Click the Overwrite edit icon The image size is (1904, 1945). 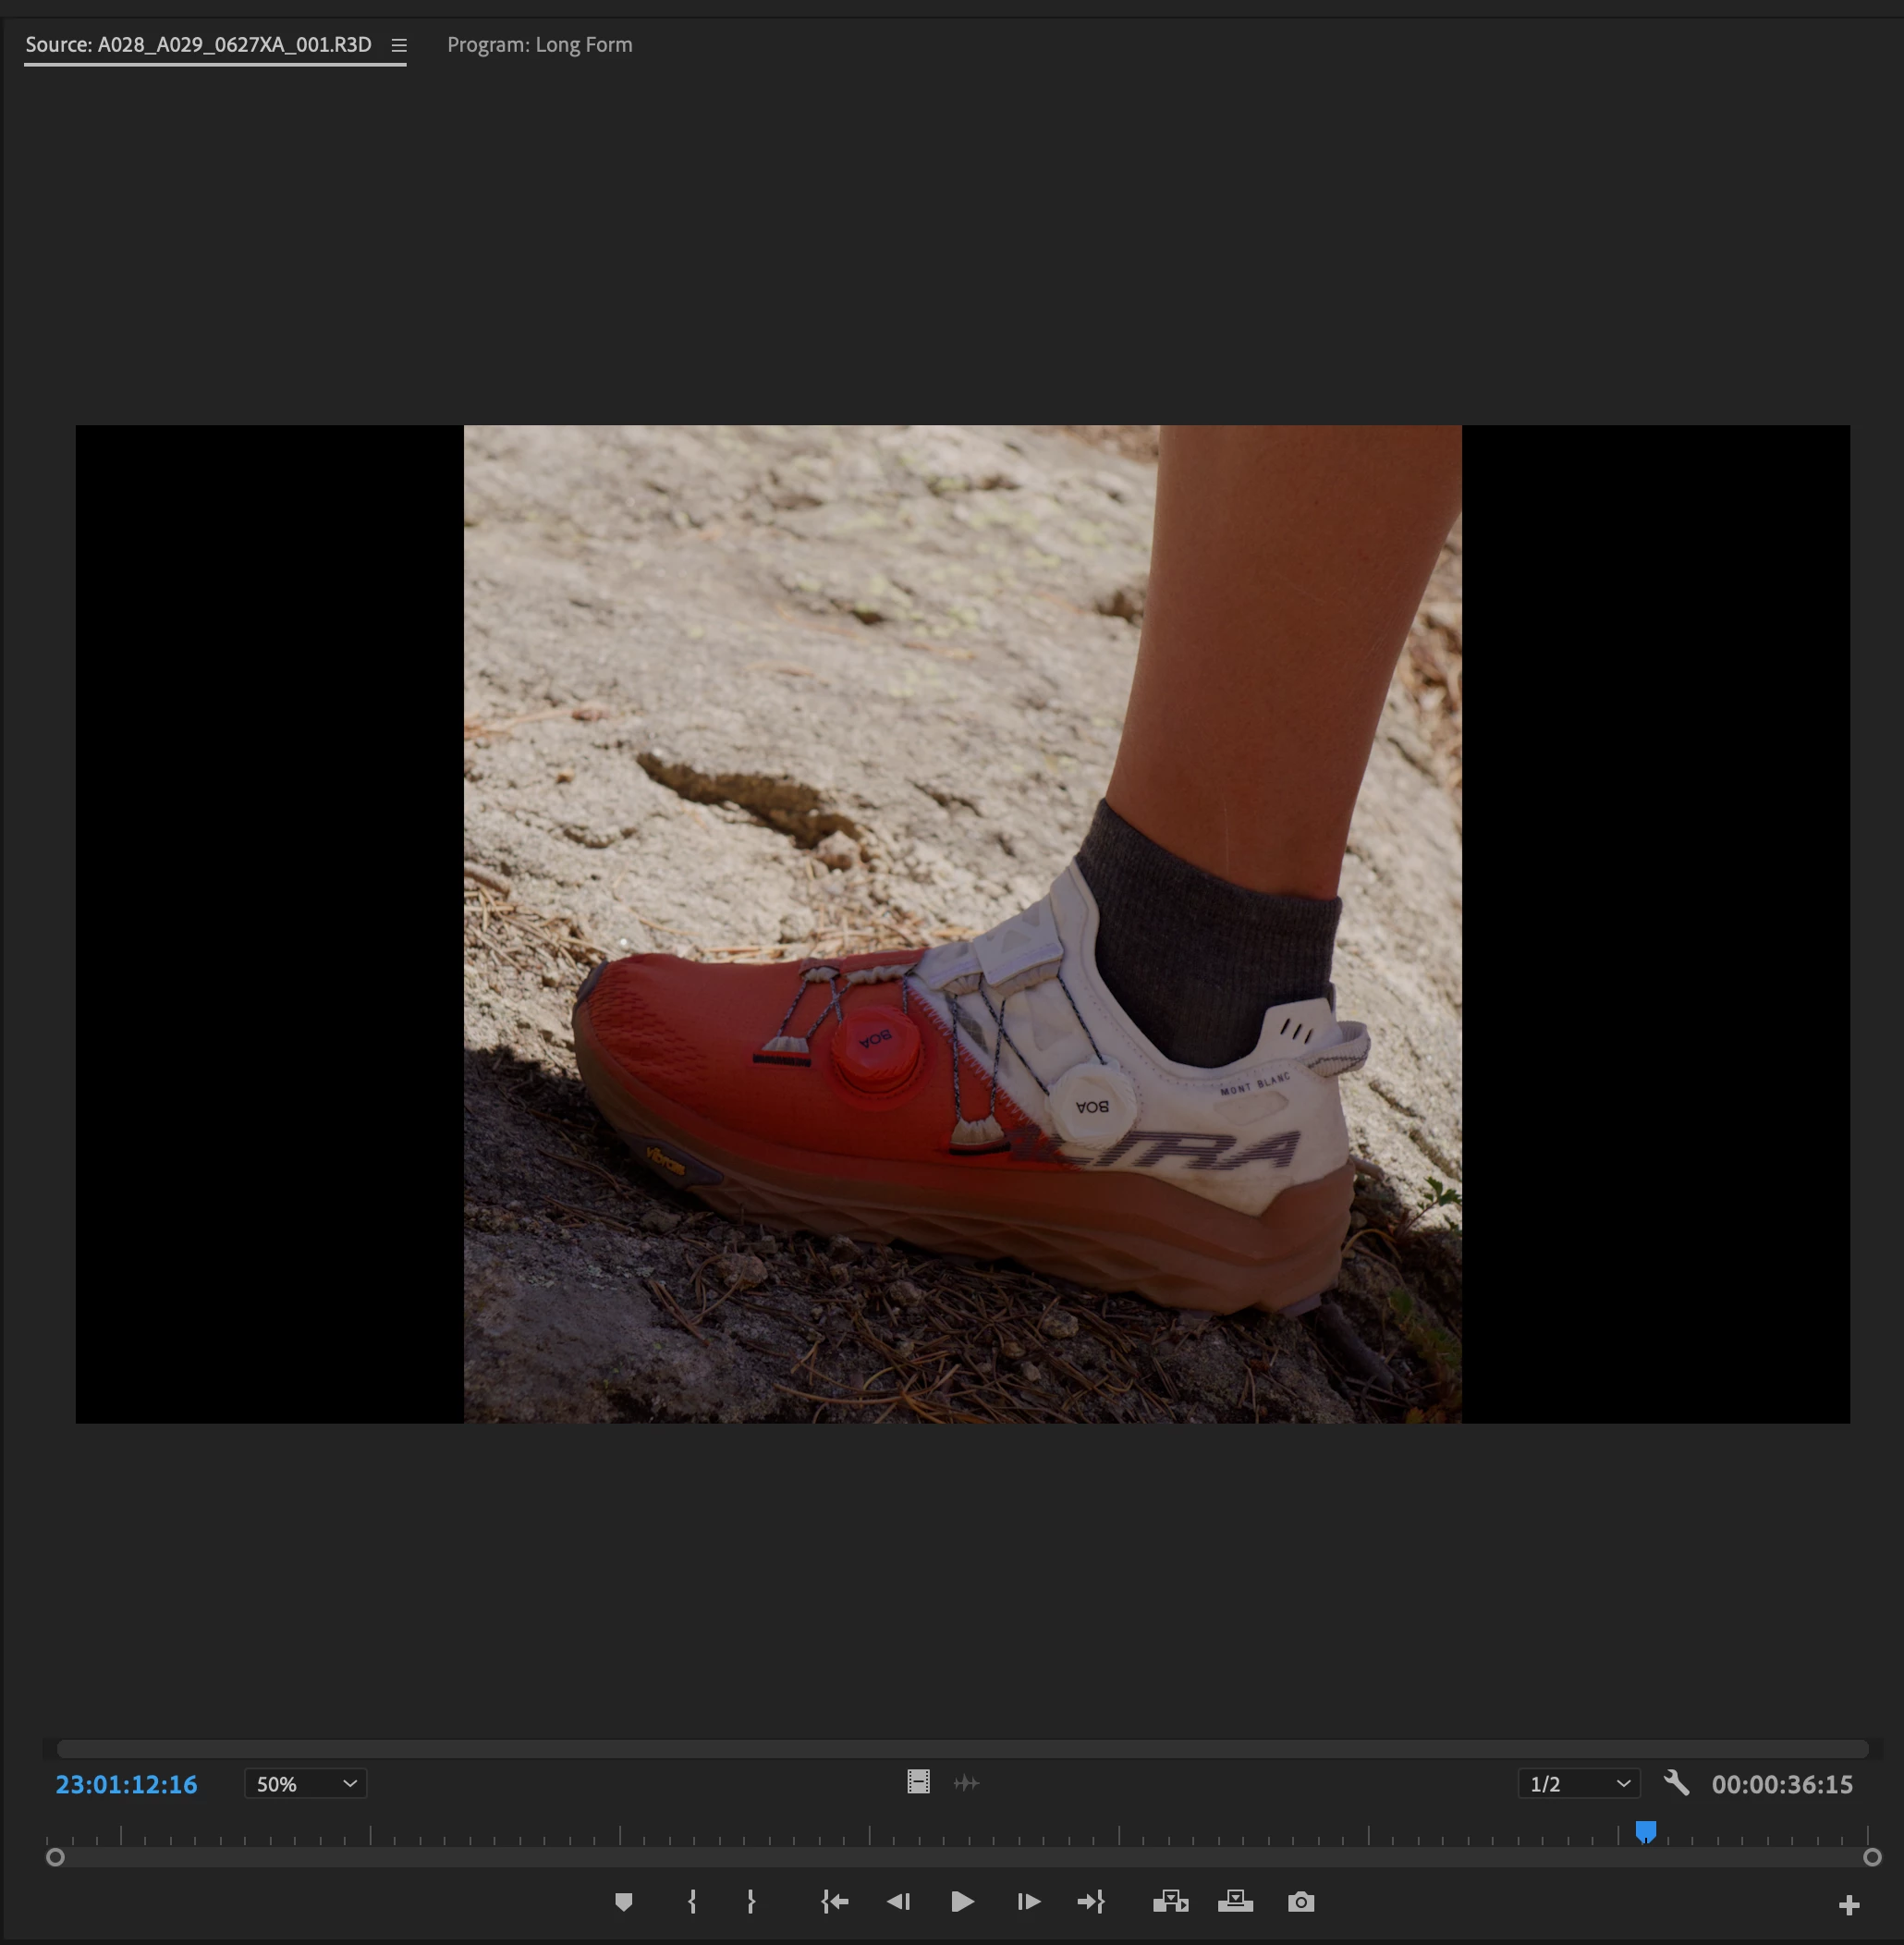click(1235, 1902)
